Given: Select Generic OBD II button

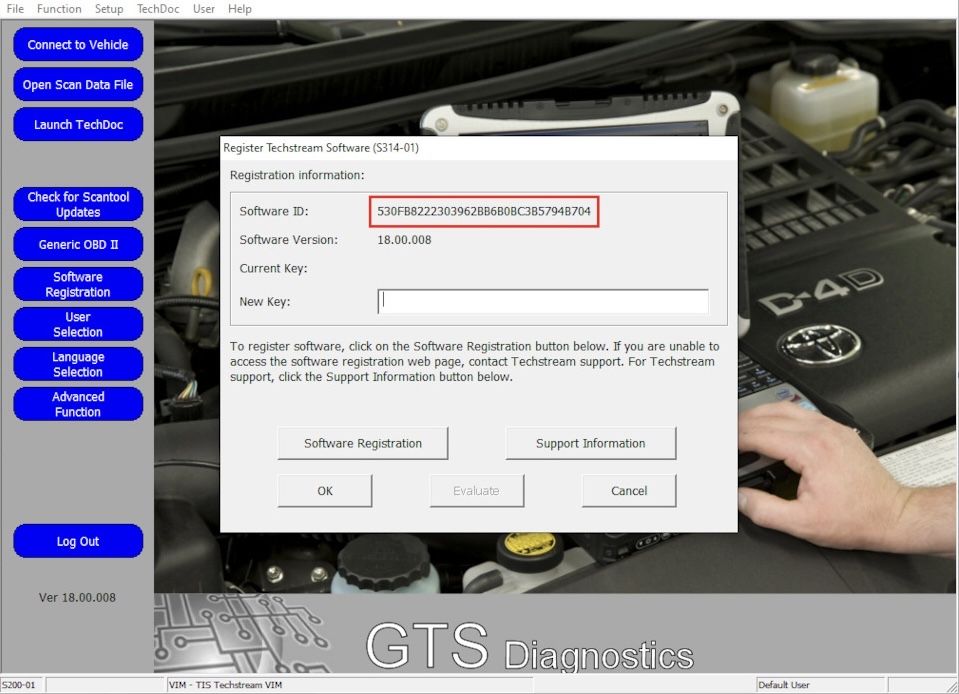Looking at the screenshot, I should pyautogui.click(x=78, y=244).
